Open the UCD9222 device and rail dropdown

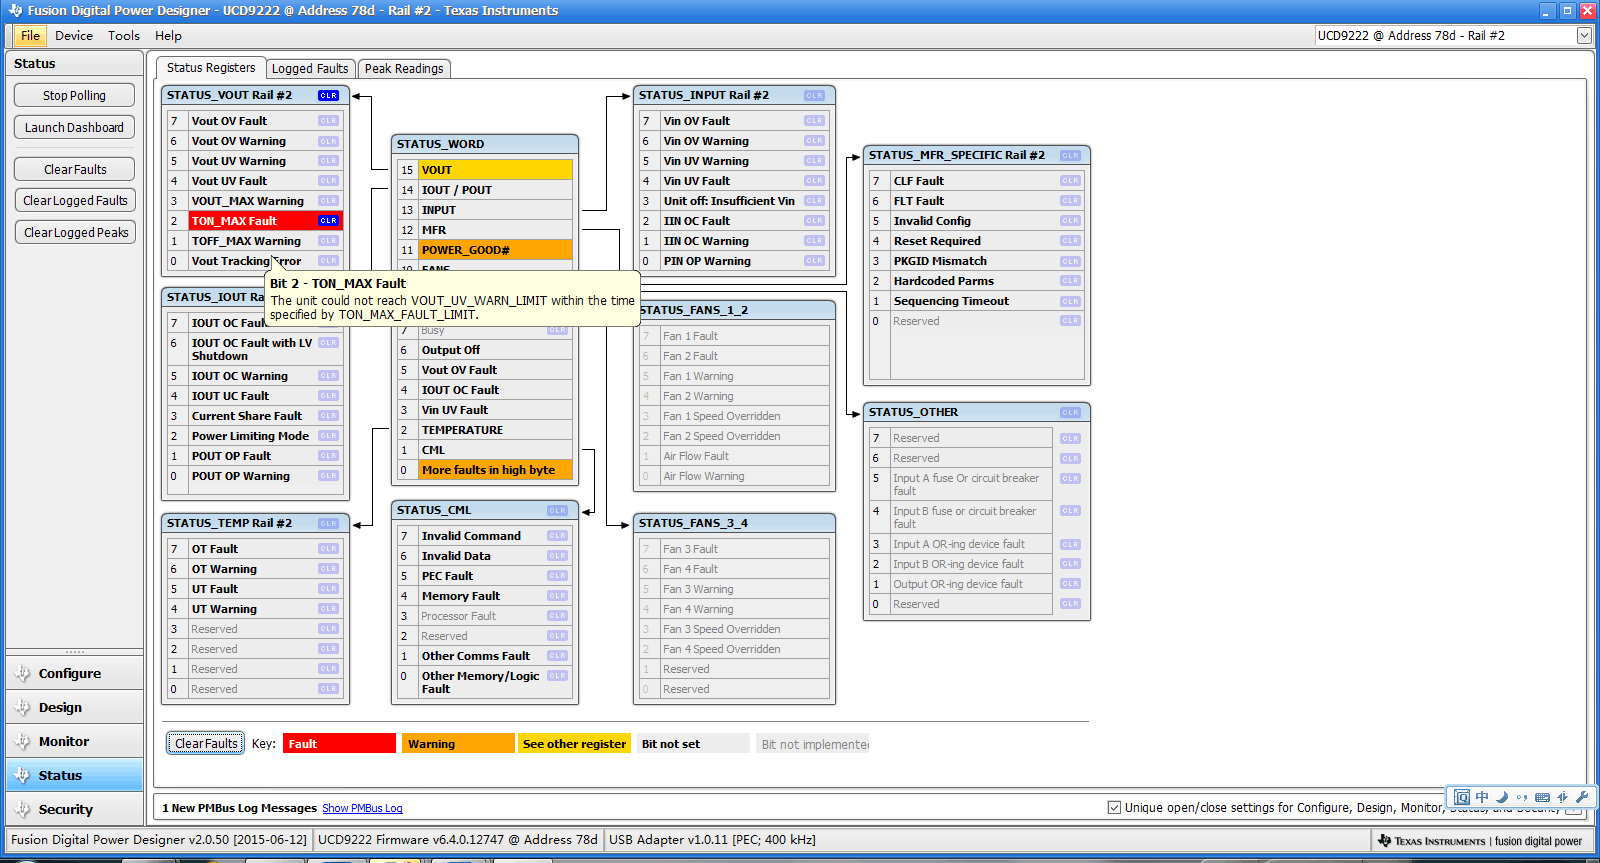[1453, 36]
